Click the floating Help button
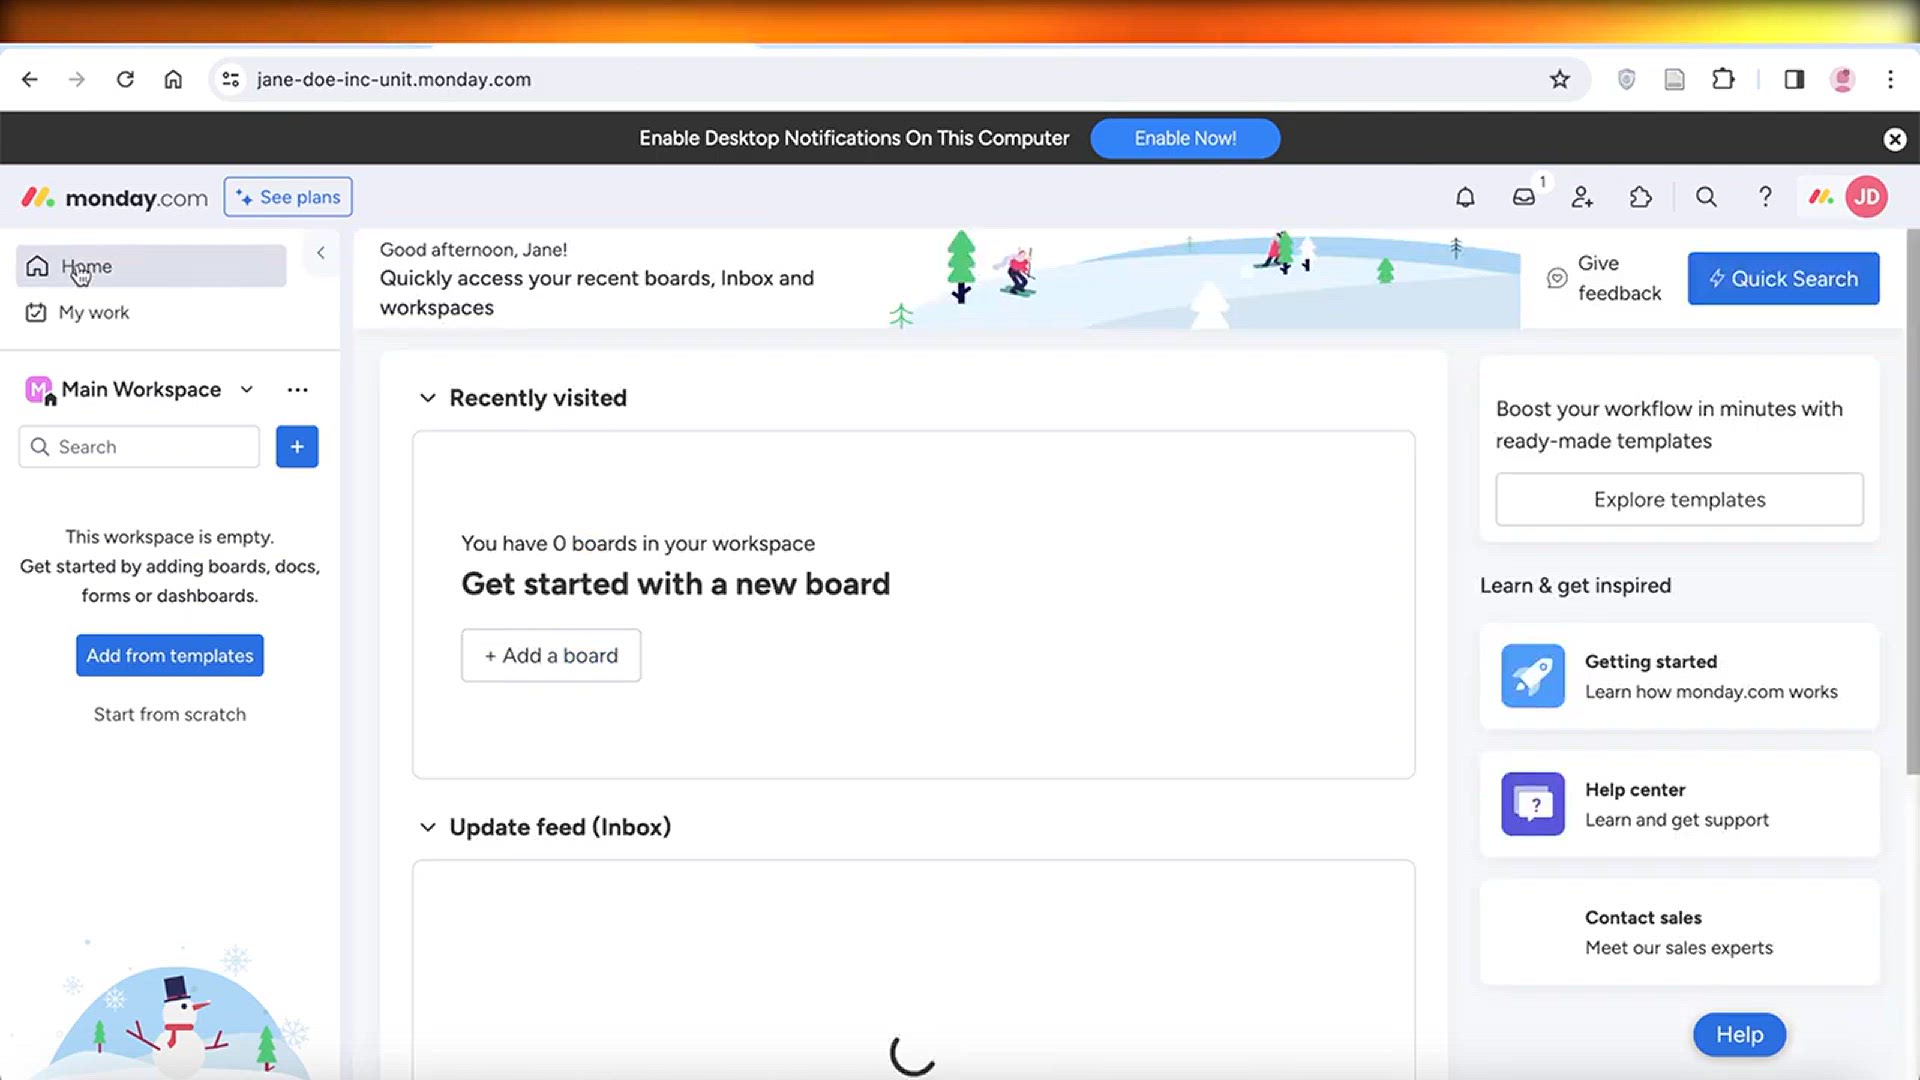 (1739, 1035)
